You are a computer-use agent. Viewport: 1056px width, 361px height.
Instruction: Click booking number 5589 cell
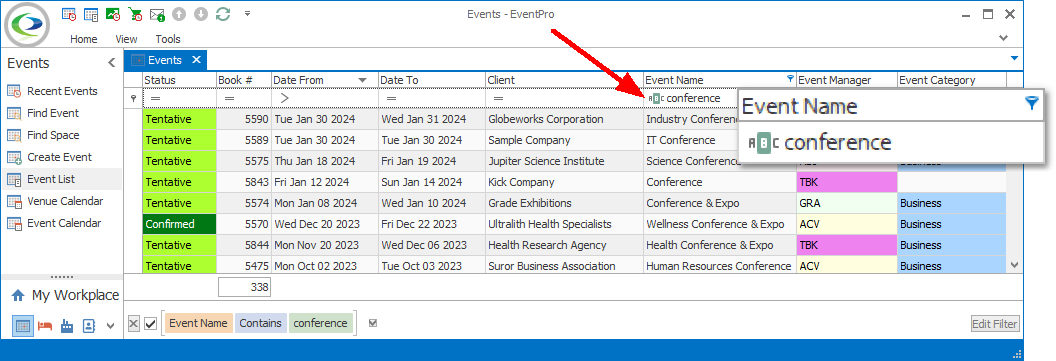244,141
